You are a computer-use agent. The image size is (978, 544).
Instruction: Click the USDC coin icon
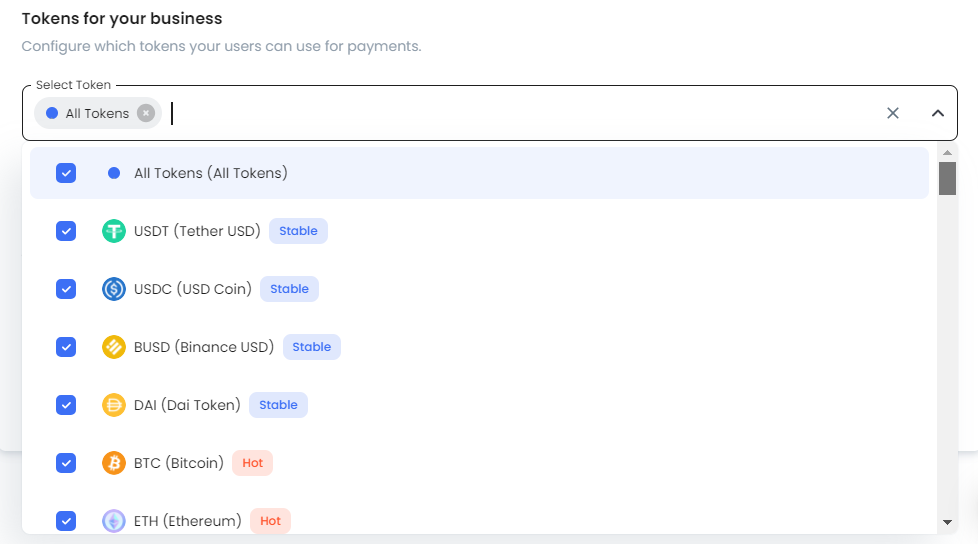pos(114,289)
